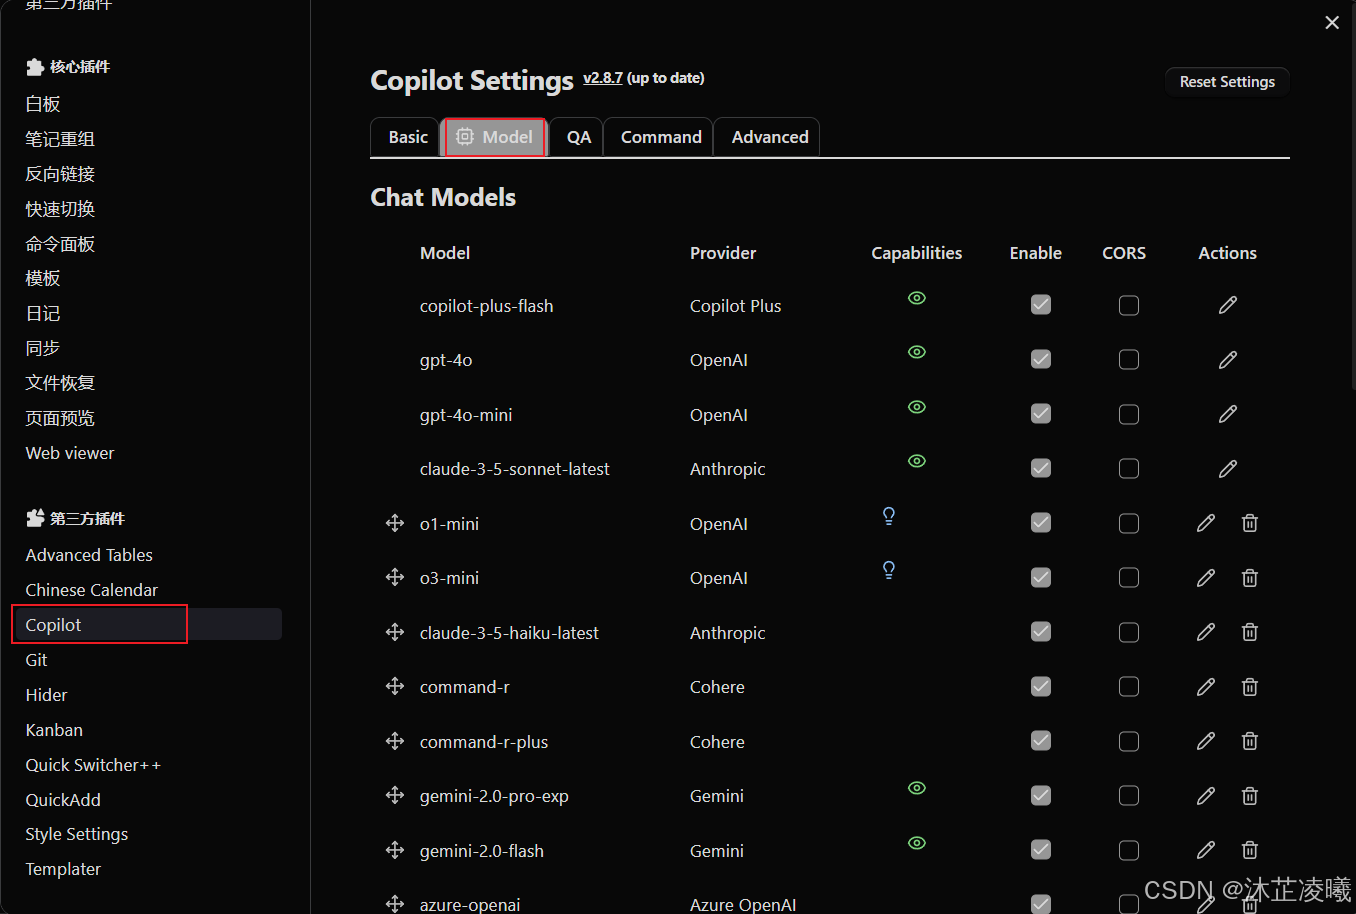This screenshot has width=1356, height=914.
Task: Click the o3-mini move handle icon
Action: [x=395, y=577]
